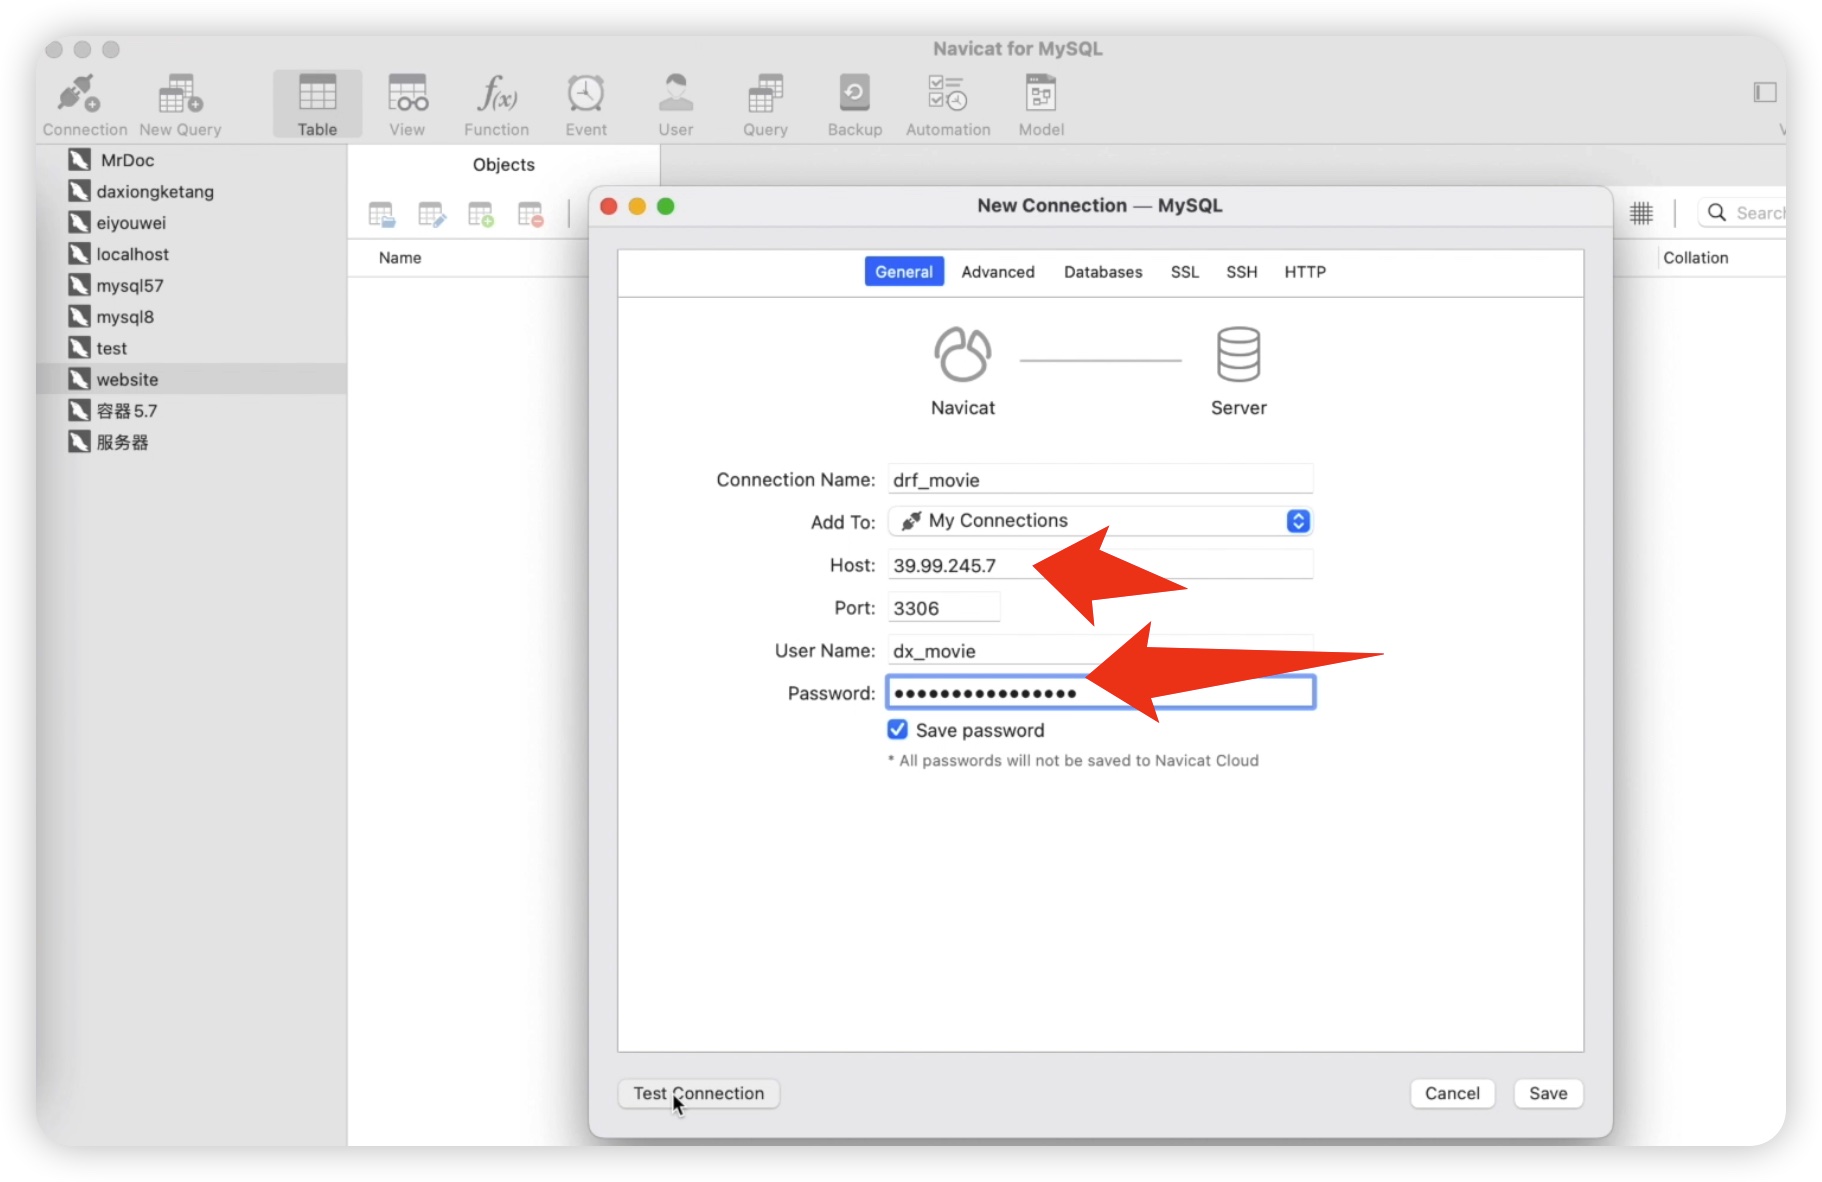Click the Design Table pencil icon
This screenshot has width=1822, height=1182.
[x=431, y=214]
